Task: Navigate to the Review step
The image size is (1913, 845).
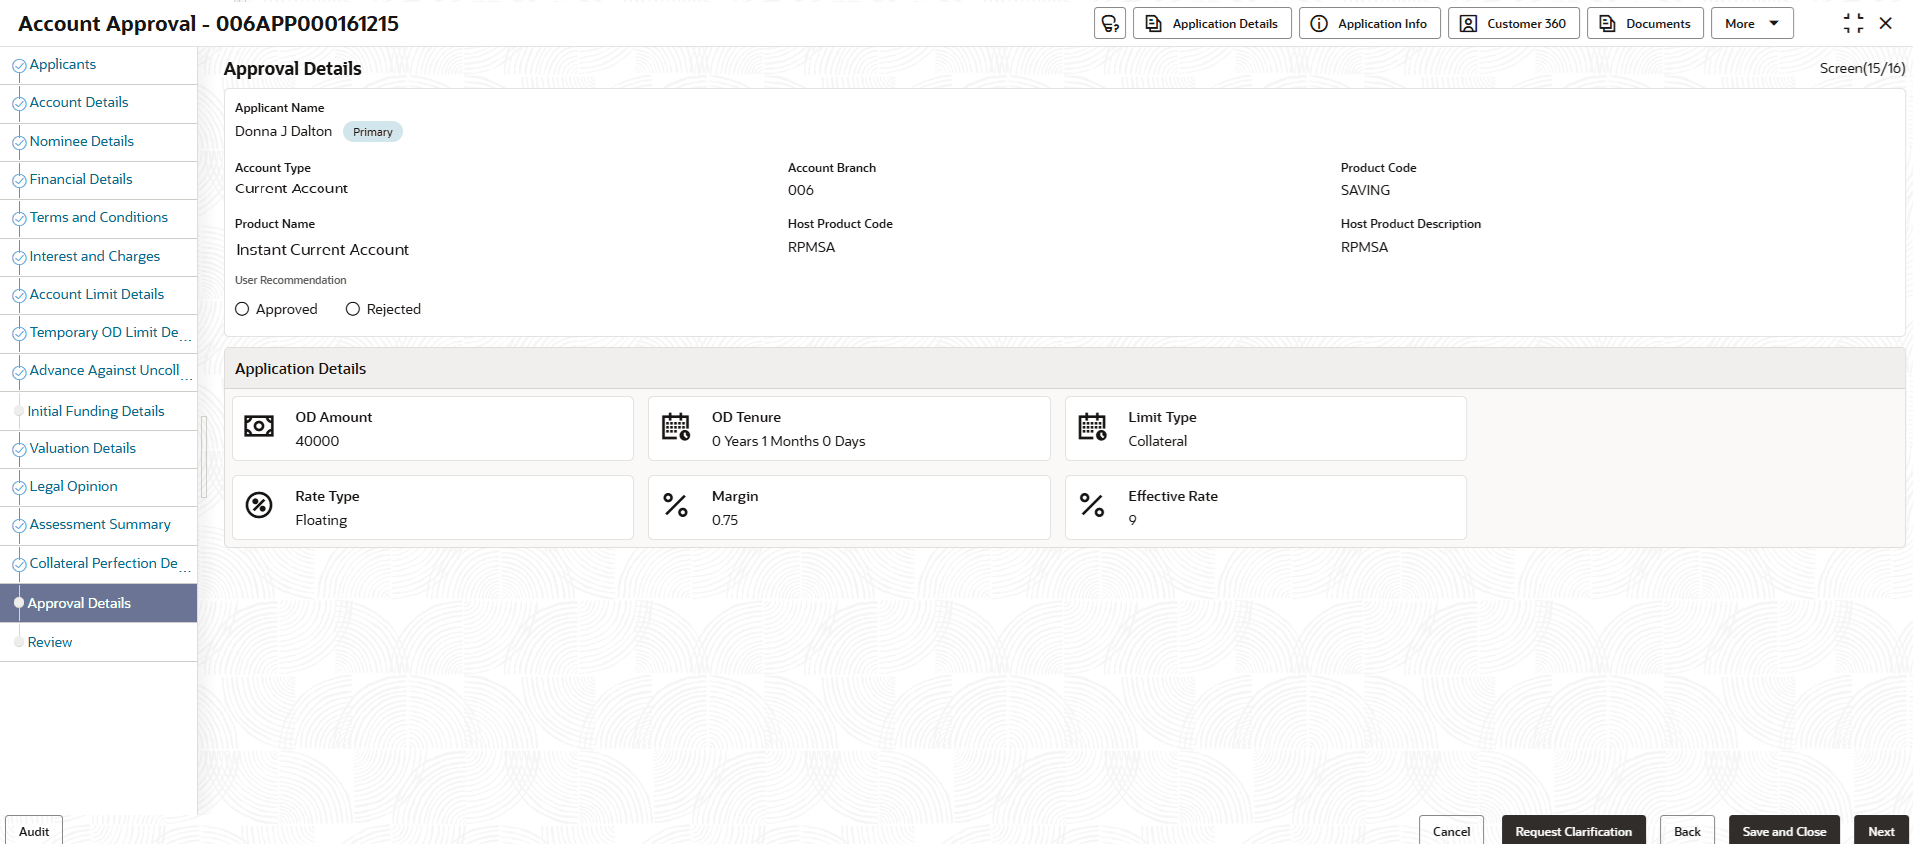Action: coord(50,642)
